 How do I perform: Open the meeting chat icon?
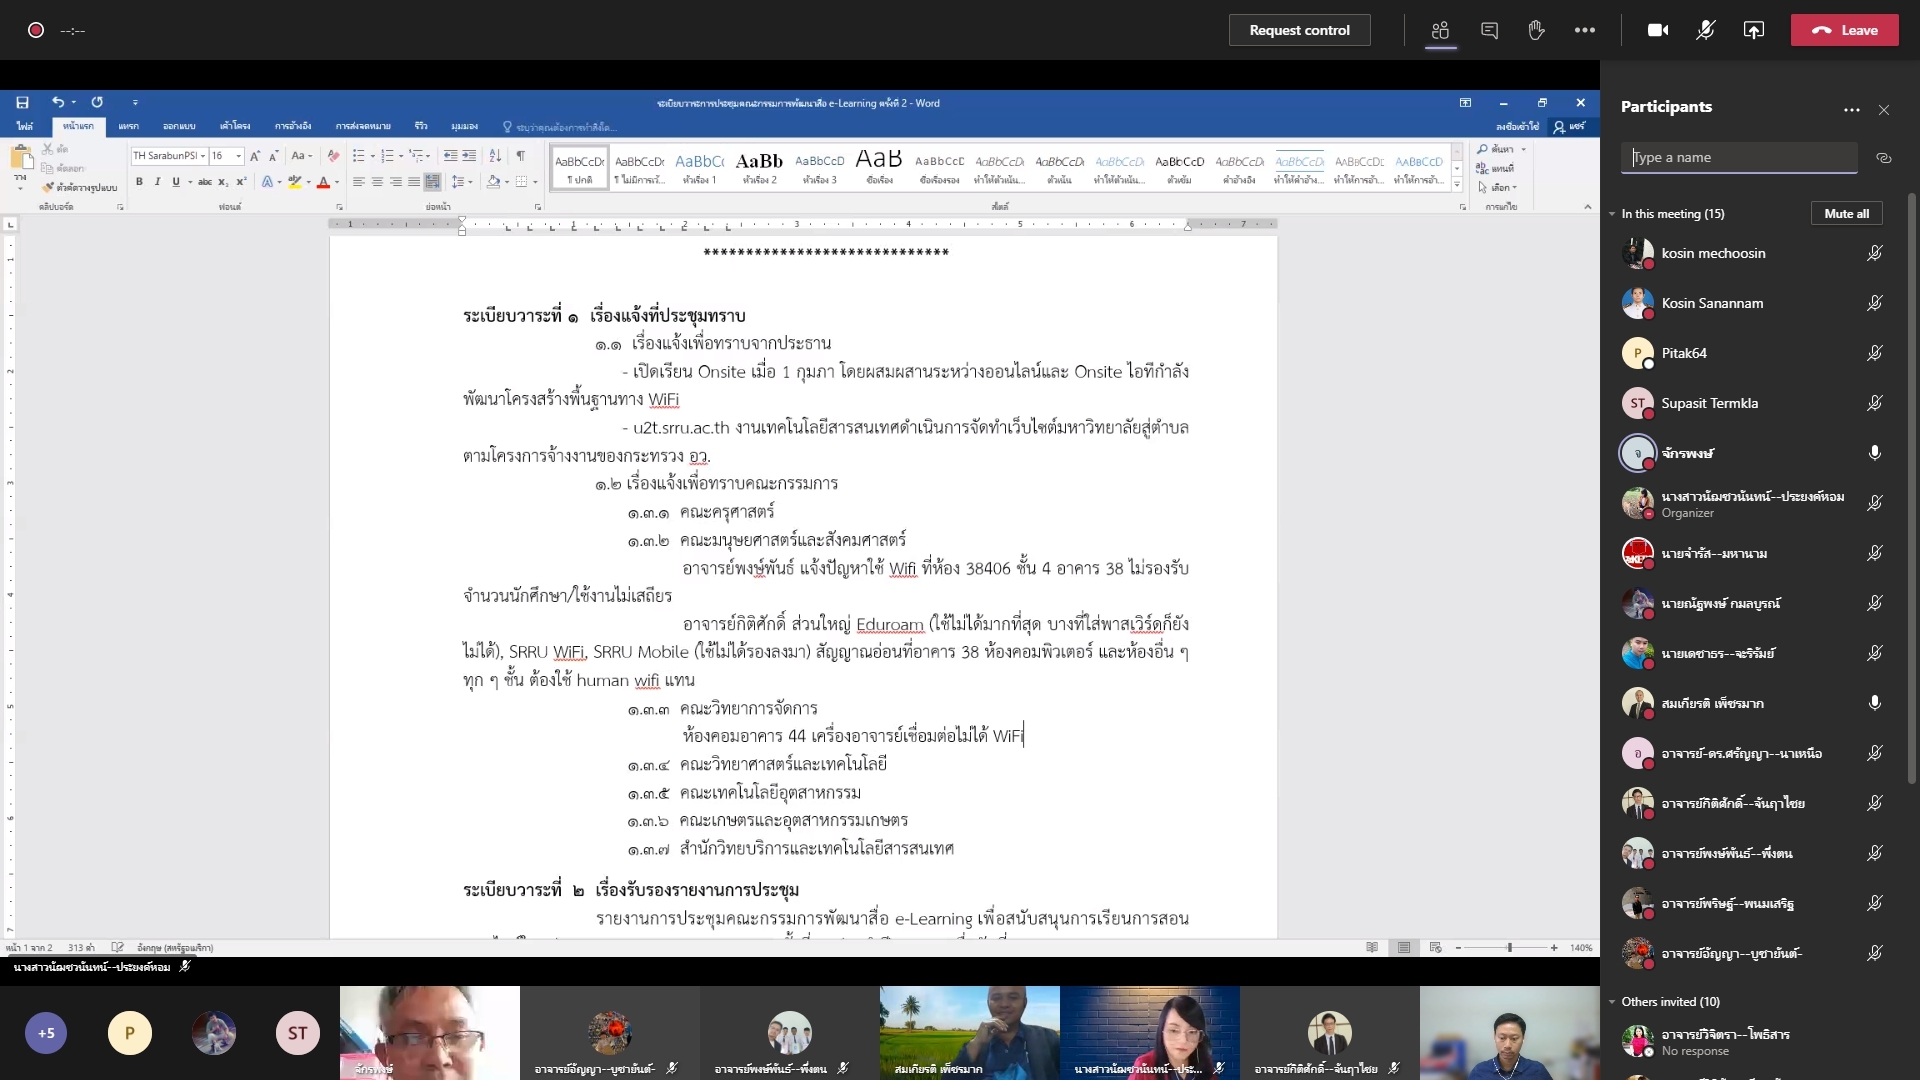1489,30
